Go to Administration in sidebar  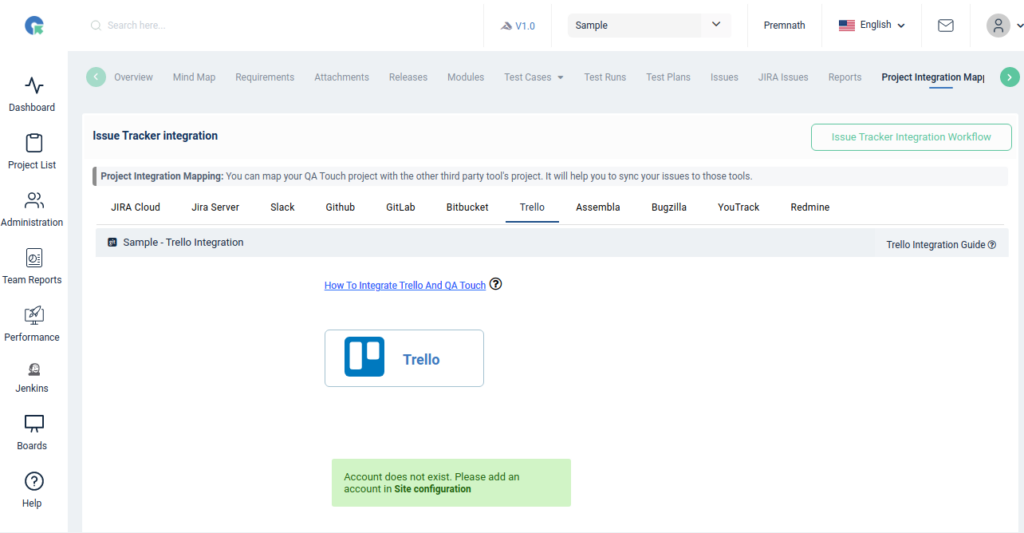tap(34, 201)
